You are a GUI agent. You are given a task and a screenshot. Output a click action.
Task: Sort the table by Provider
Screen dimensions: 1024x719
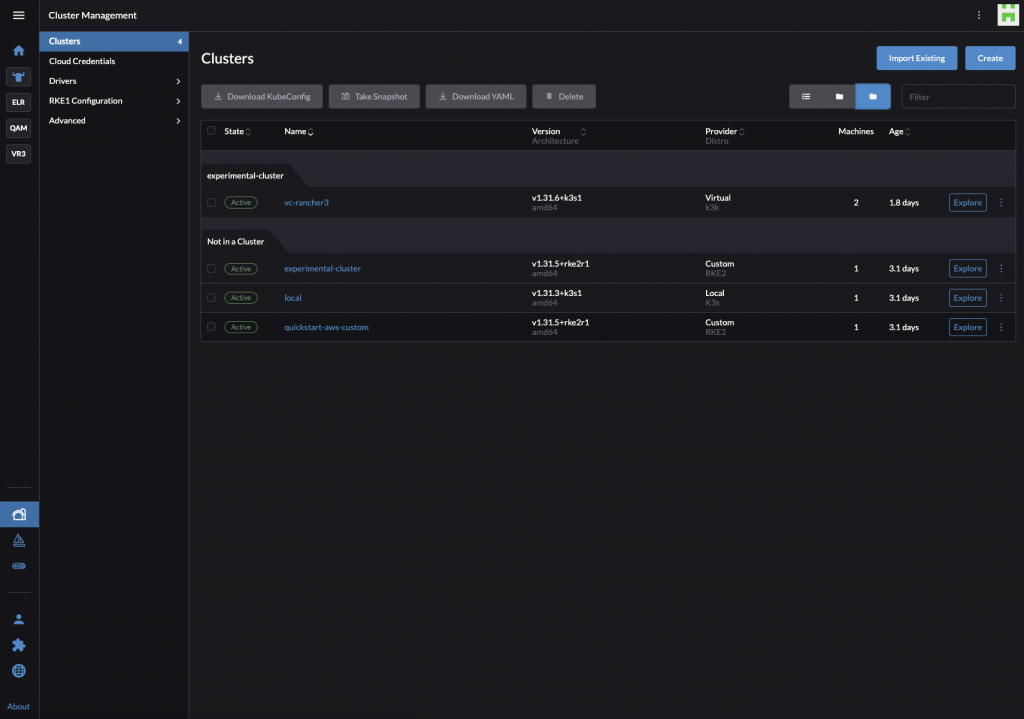[x=724, y=131]
